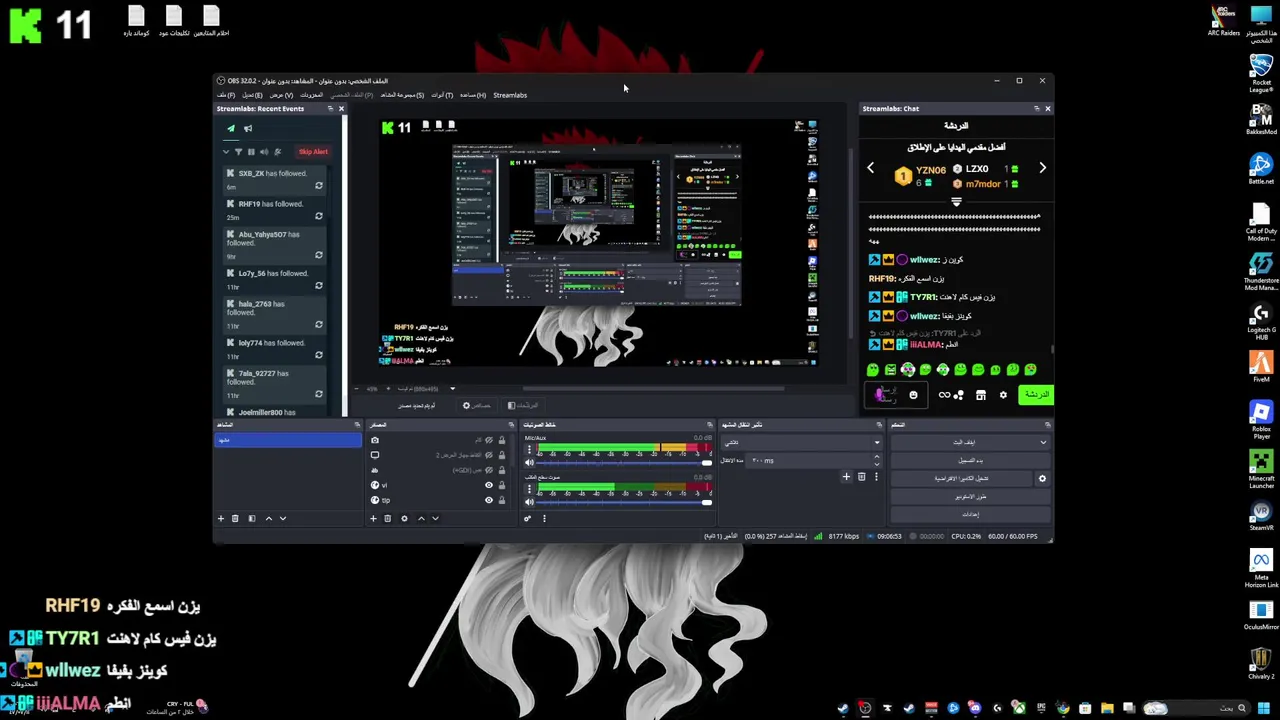Show the hidden camera source

click(x=489, y=440)
